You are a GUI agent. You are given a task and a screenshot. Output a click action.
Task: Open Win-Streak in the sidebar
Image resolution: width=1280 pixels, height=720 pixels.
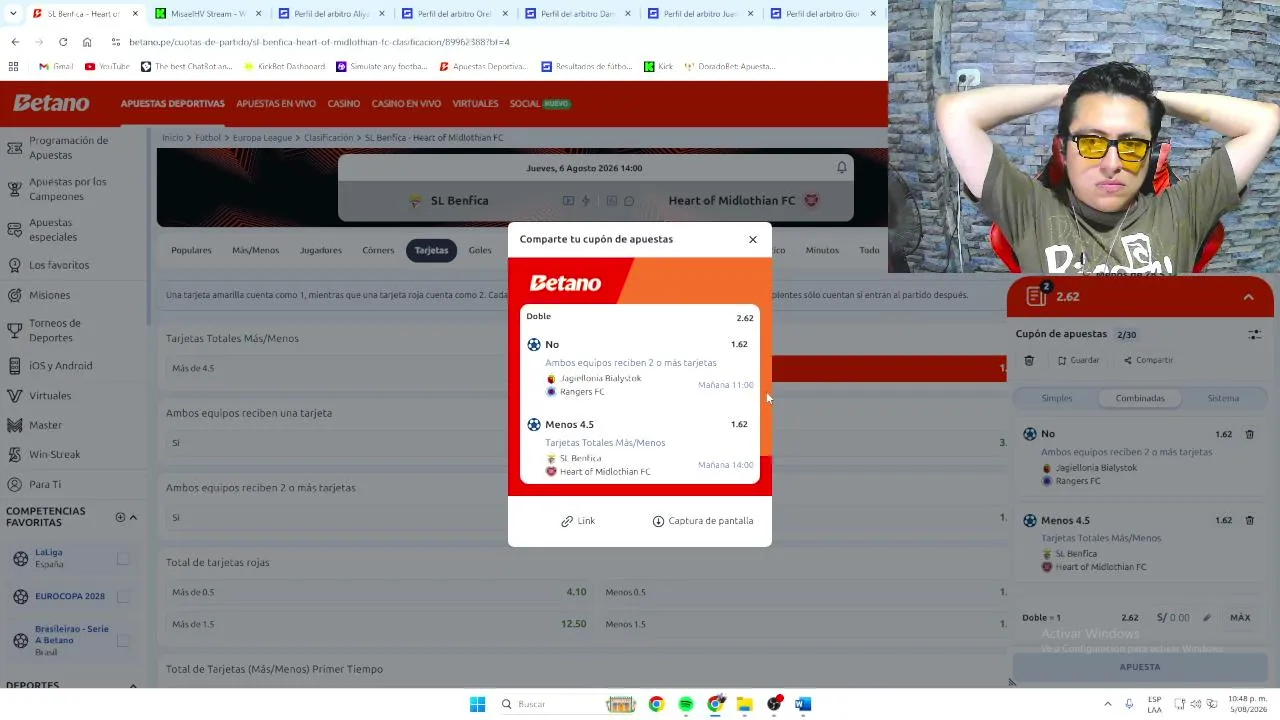[x=54, y=454]
